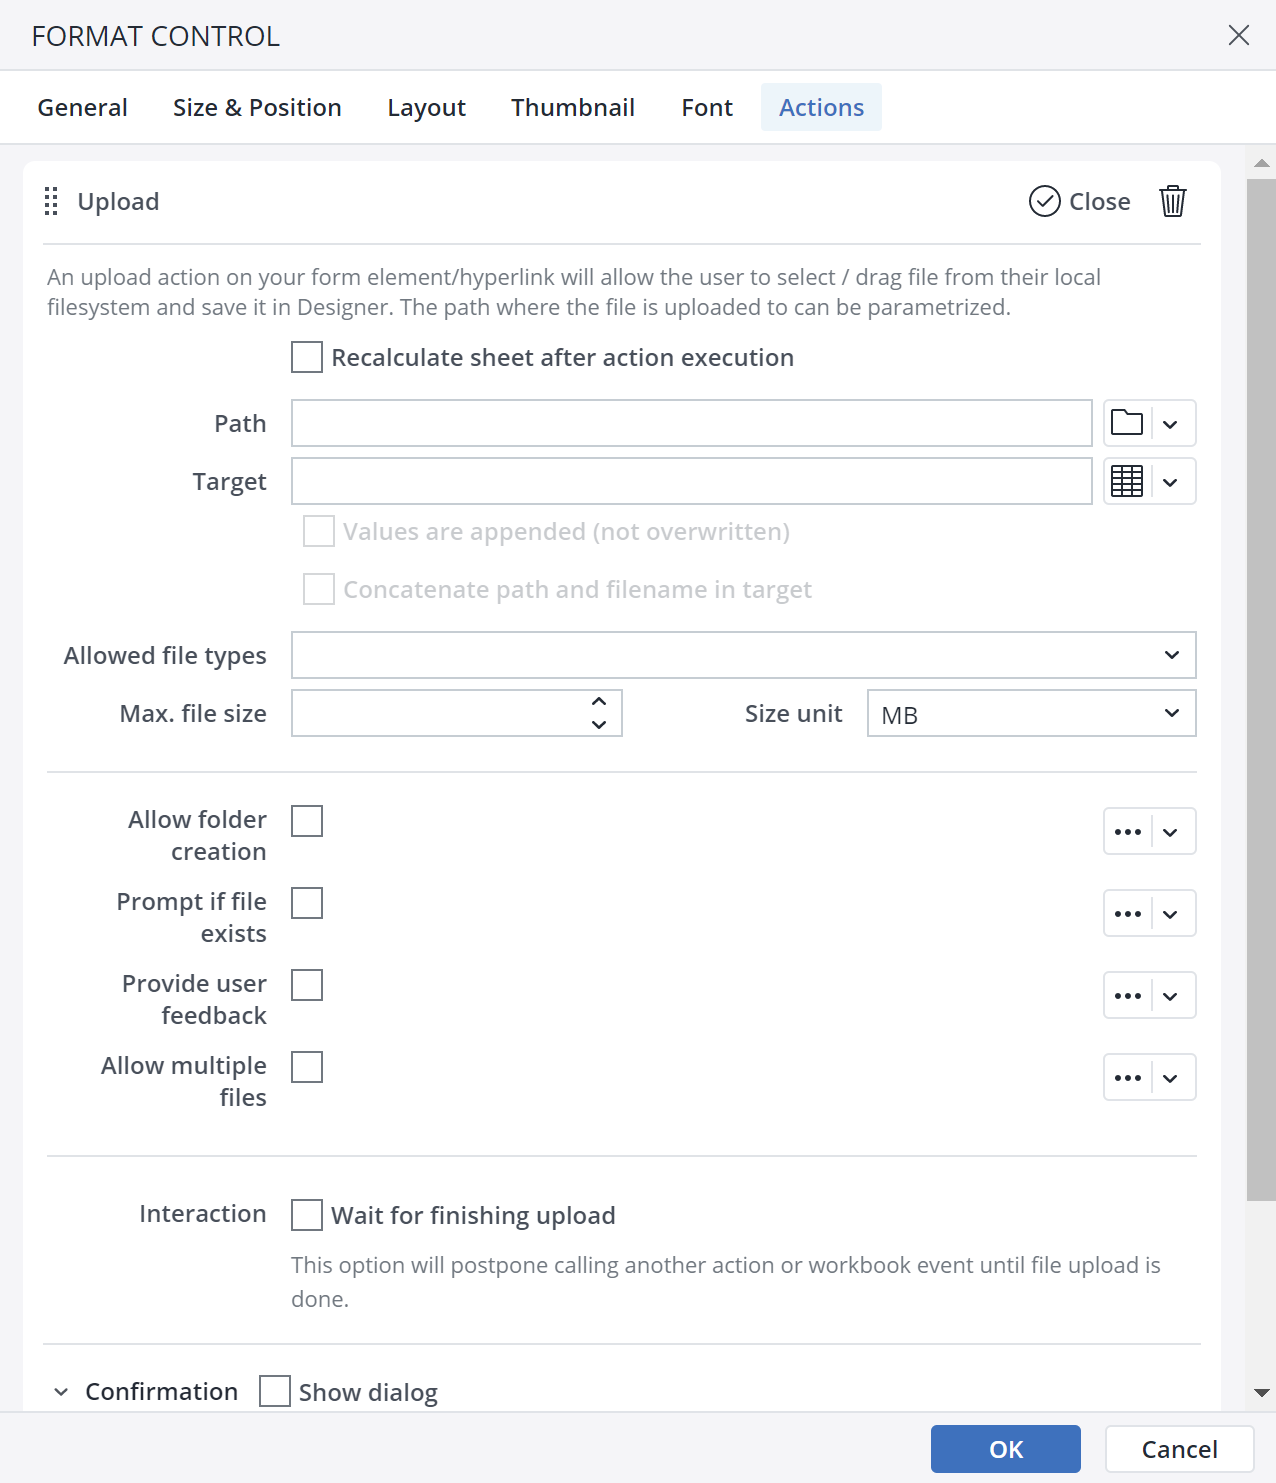Check Allow folder creation
Viewport: 1276px width, 1483px height.
[x=307, y=821]
